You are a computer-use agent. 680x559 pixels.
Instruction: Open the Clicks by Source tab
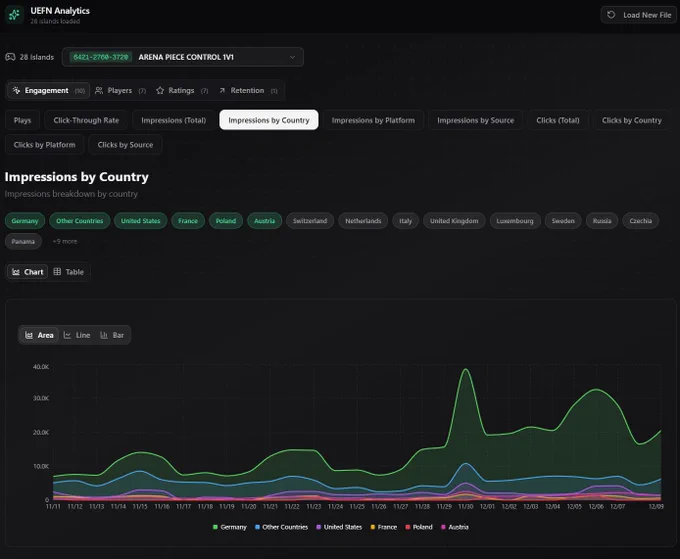125,144
